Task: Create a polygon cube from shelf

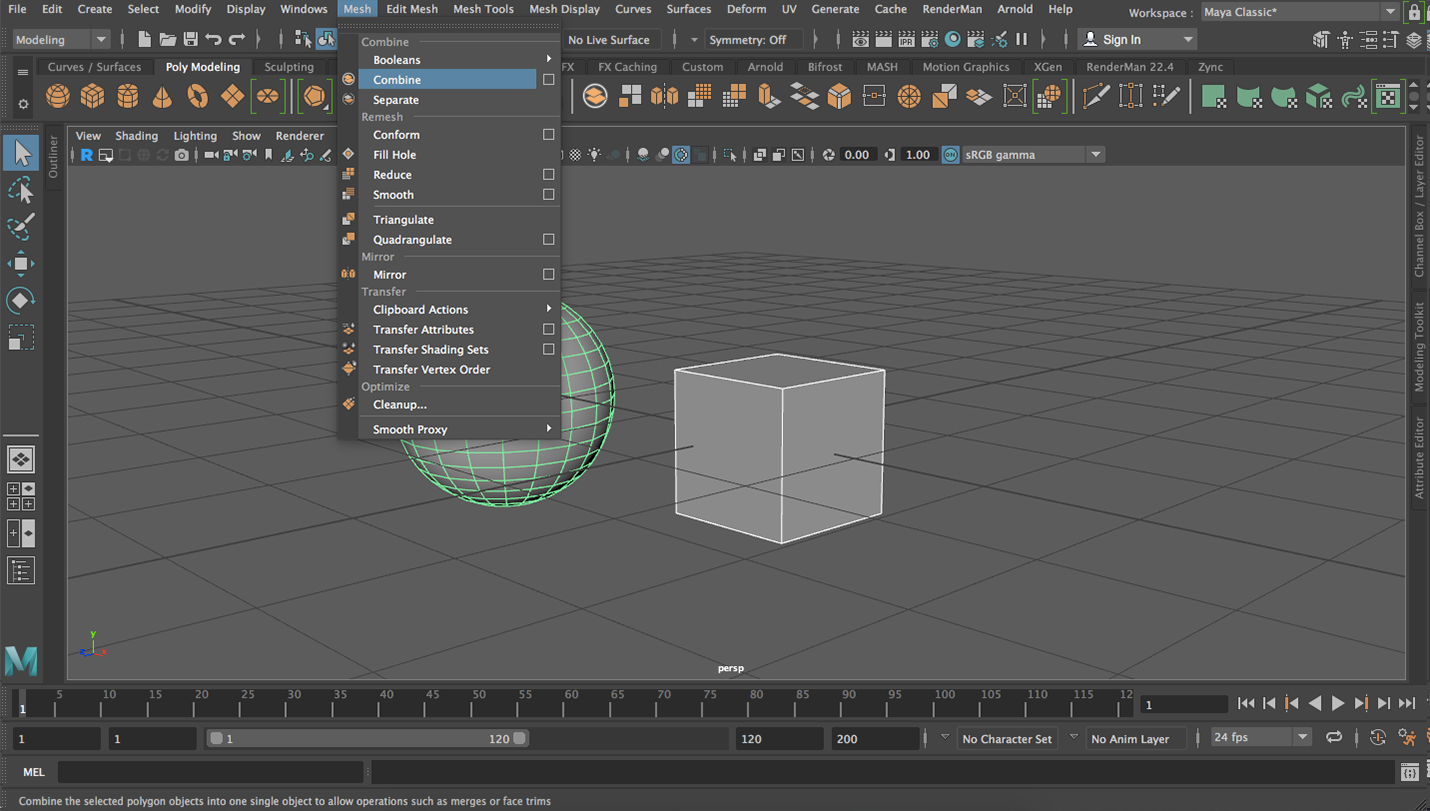Action: [x=93, y=96]
